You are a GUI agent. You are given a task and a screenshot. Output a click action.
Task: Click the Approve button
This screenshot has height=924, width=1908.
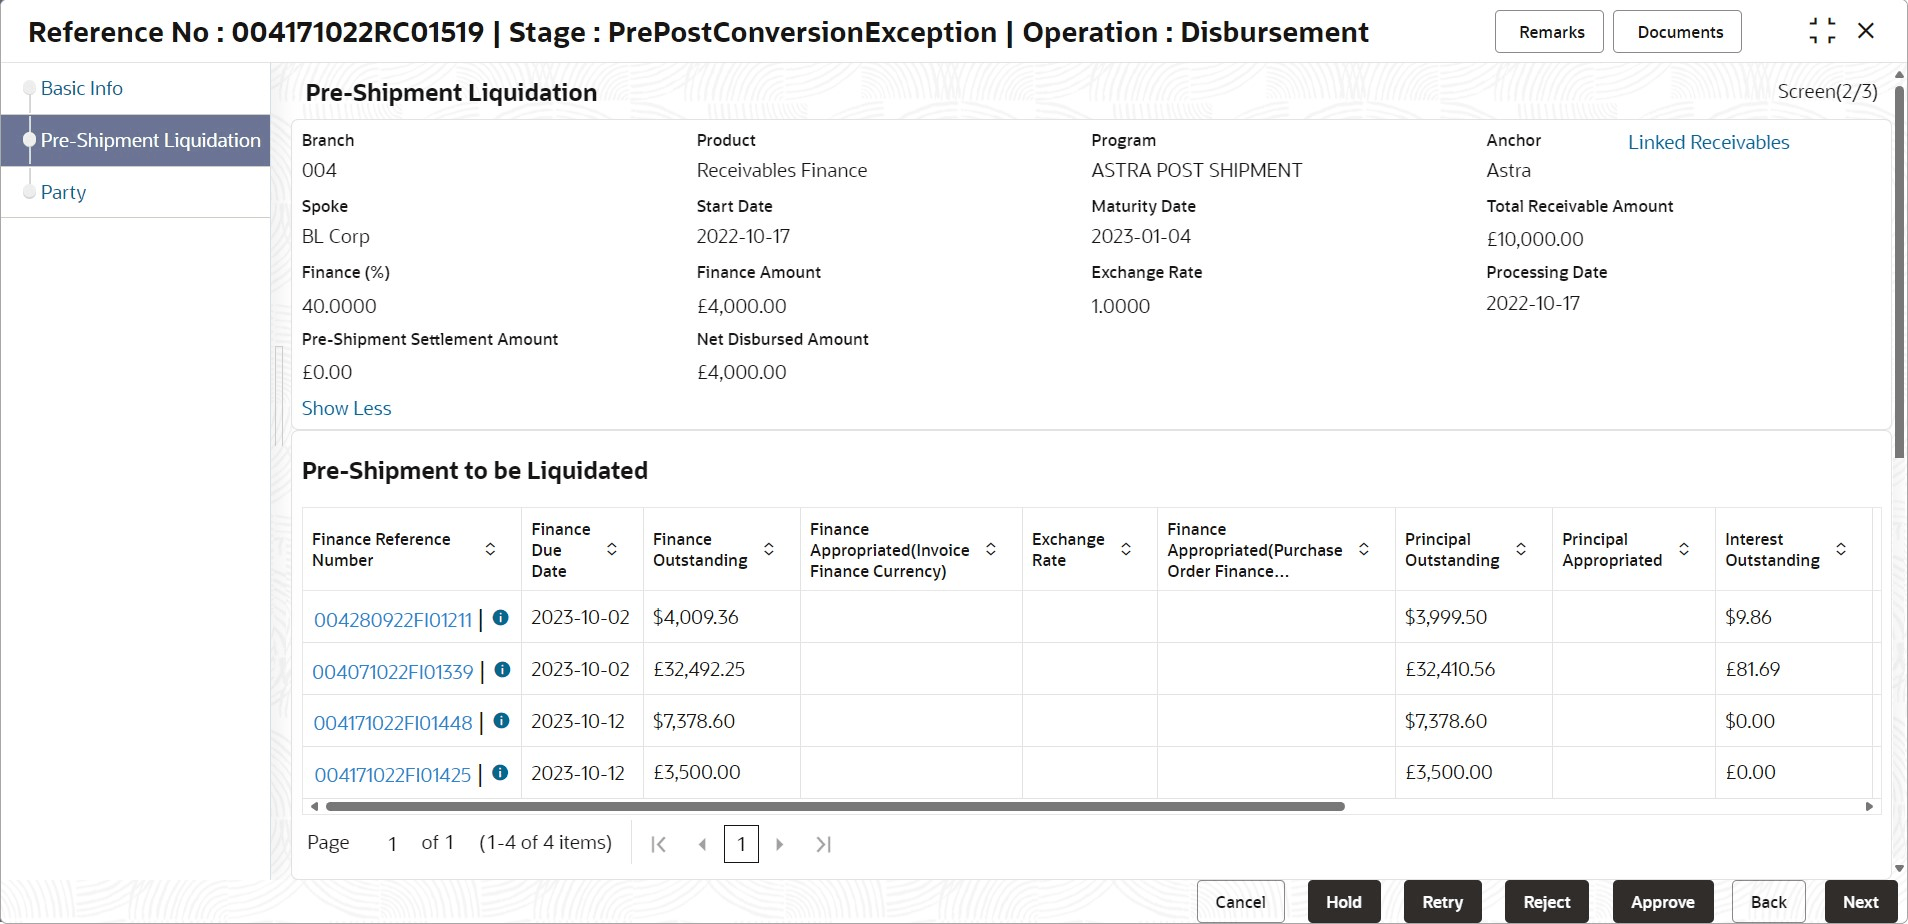click(x=1662, y=901)
